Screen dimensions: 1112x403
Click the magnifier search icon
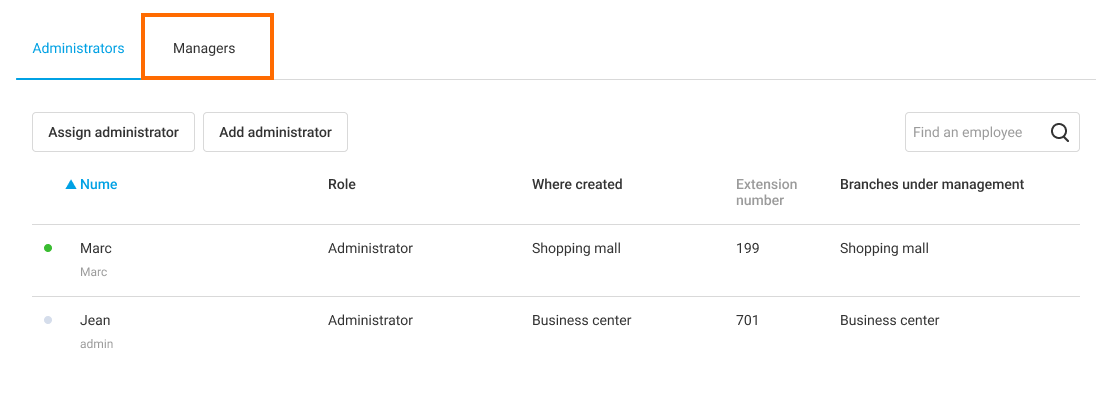click(x=1060, y=132)
